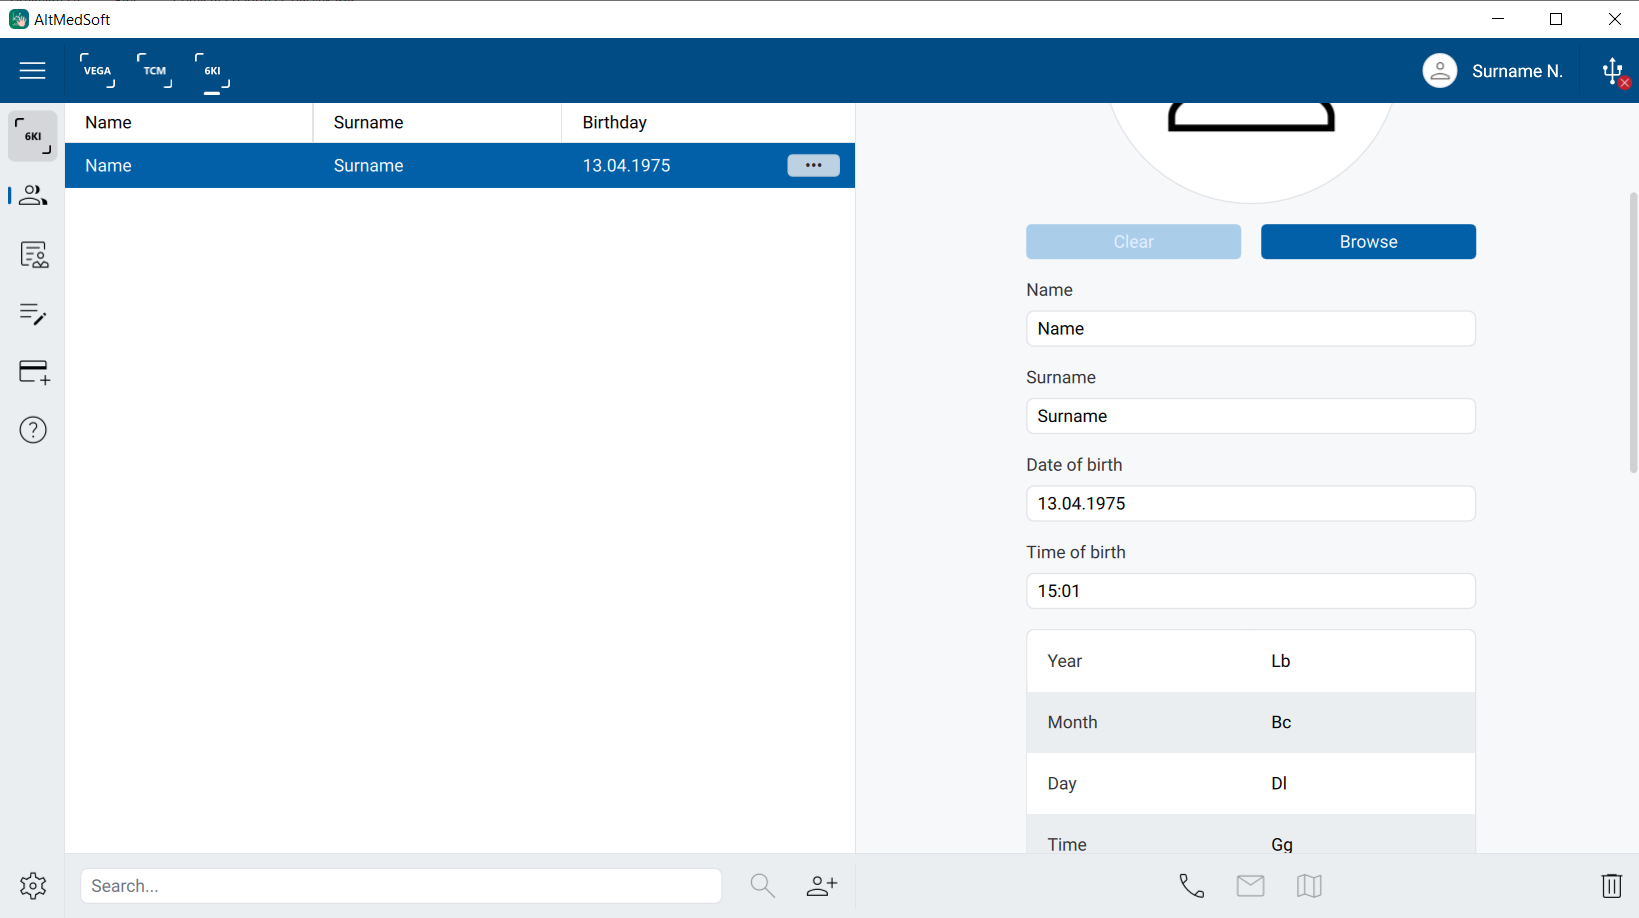The width and height of the screenshot is (1639, 918).
Task: Open the reports sidebar icon
Action: [33, 255]
